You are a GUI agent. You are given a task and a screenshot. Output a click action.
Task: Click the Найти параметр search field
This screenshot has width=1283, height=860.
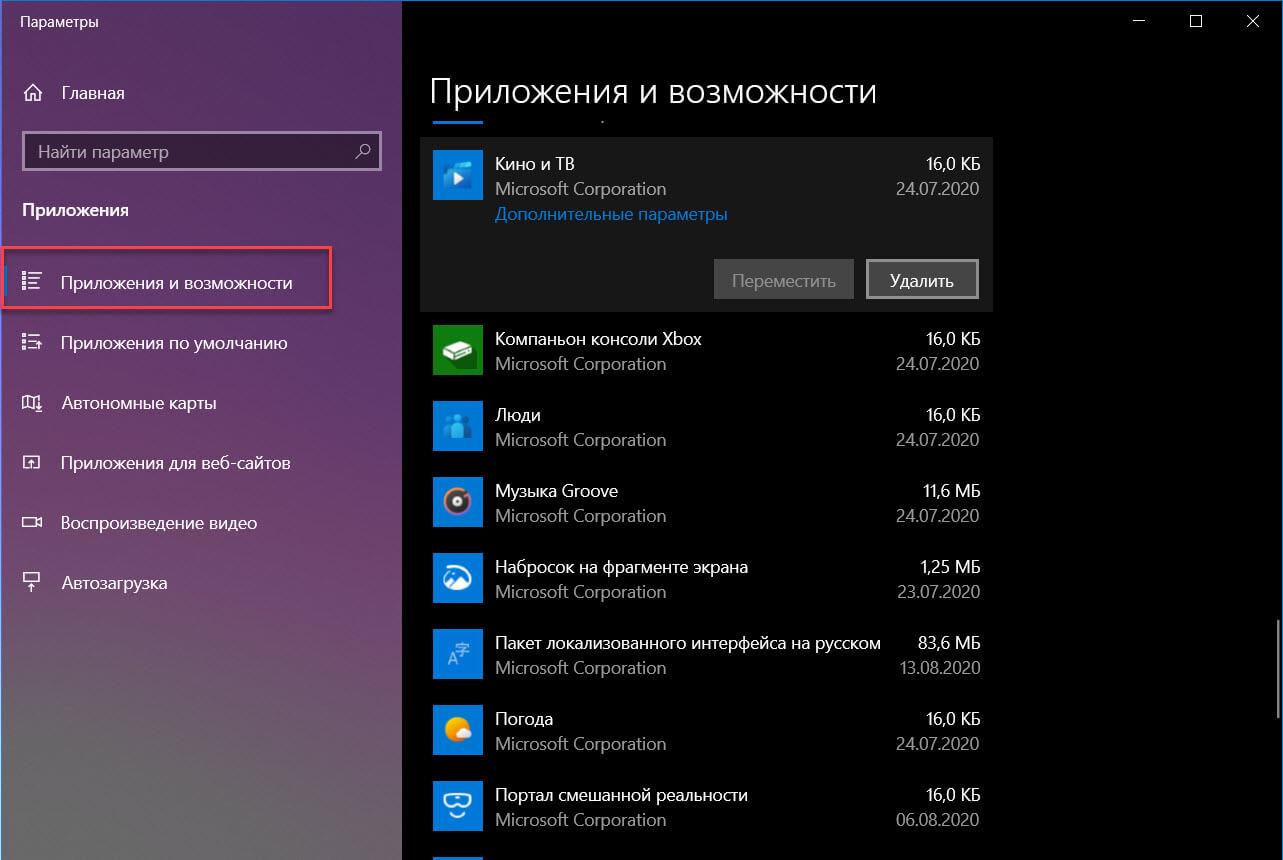pyautogui.click(x=201, y=152)
